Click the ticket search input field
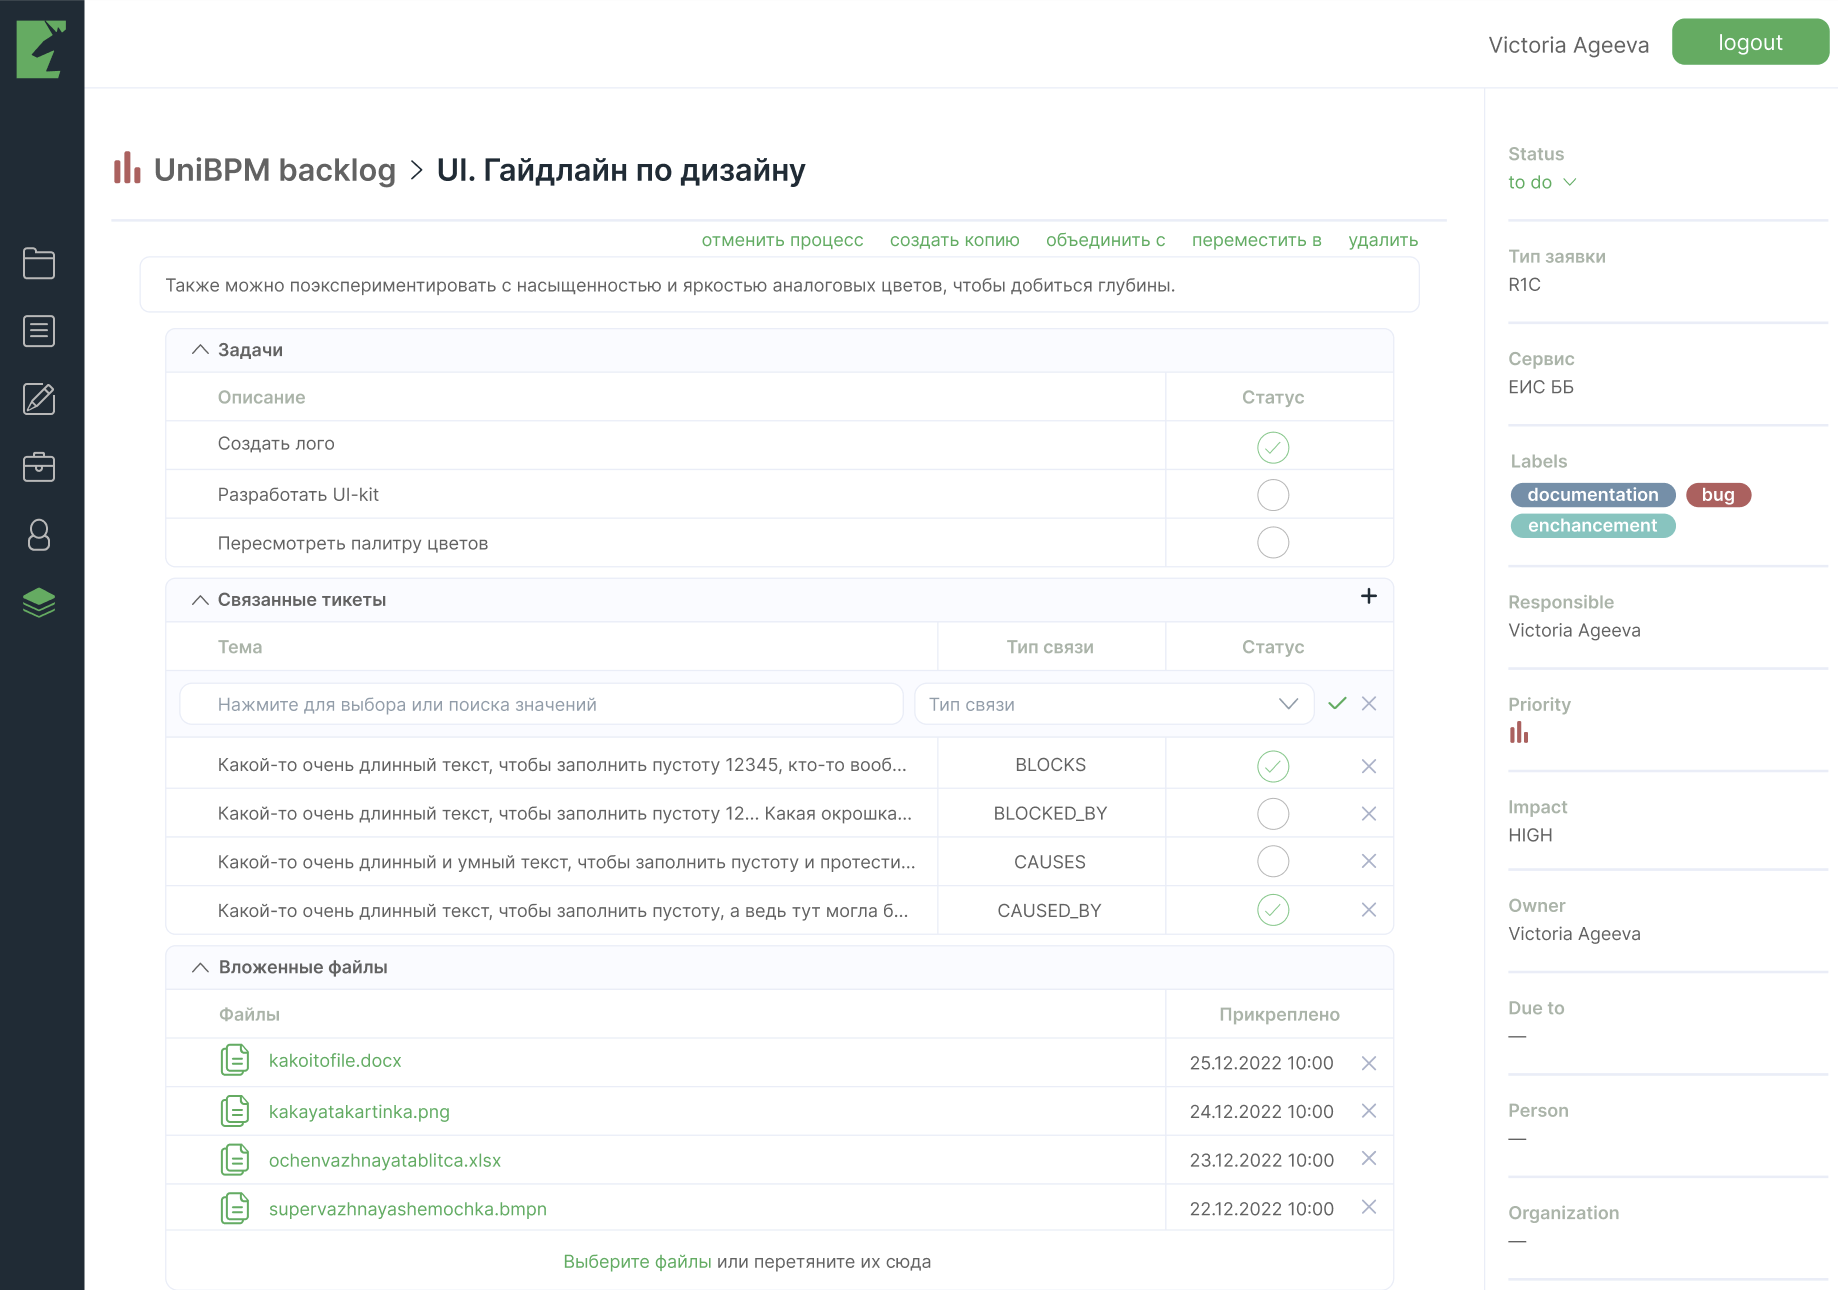 [x=541, y=704]
